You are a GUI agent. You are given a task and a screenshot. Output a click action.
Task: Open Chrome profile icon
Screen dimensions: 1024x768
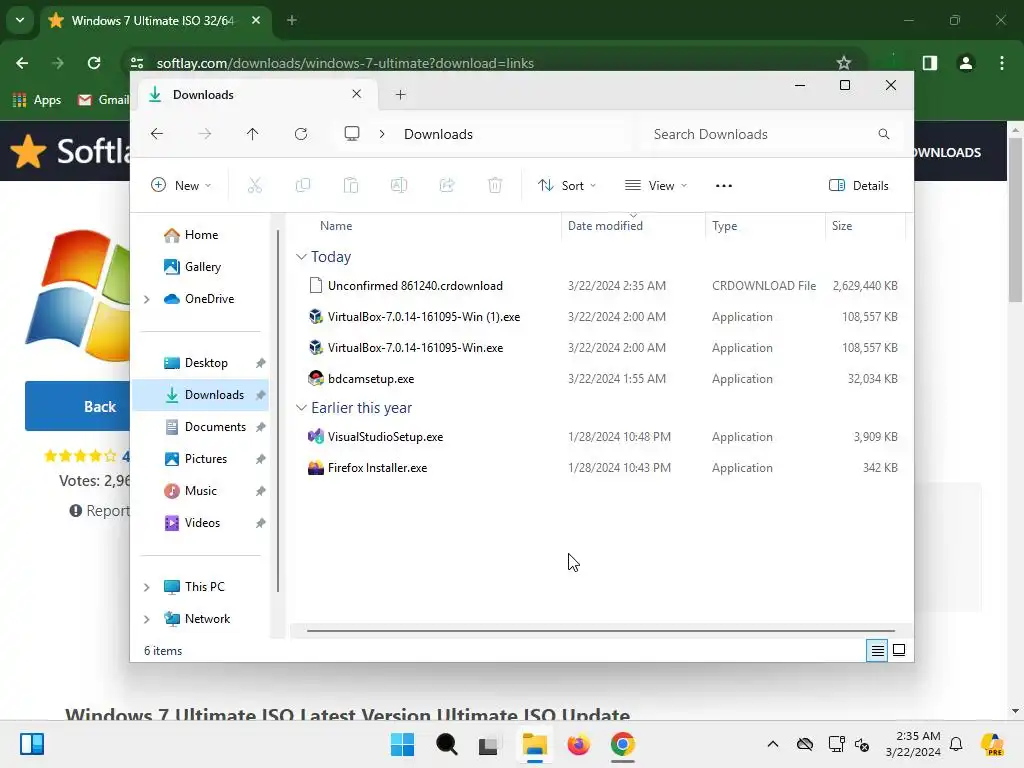(x=966, y=63)
